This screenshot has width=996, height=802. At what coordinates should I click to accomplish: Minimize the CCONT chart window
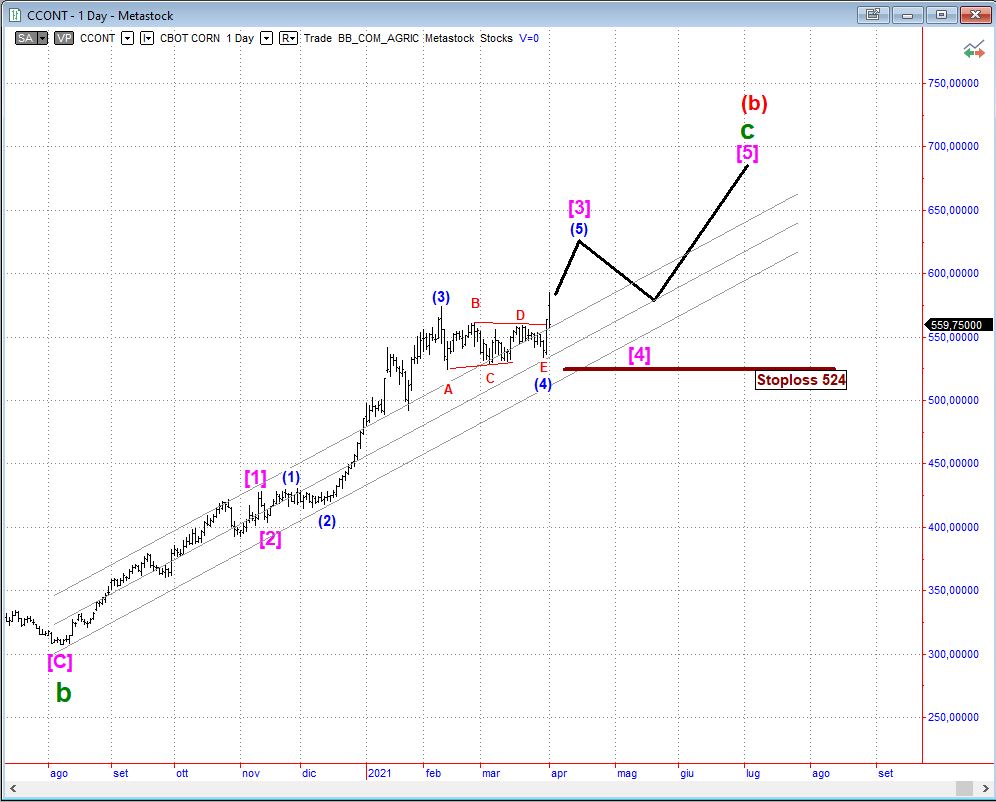(907, 15)
